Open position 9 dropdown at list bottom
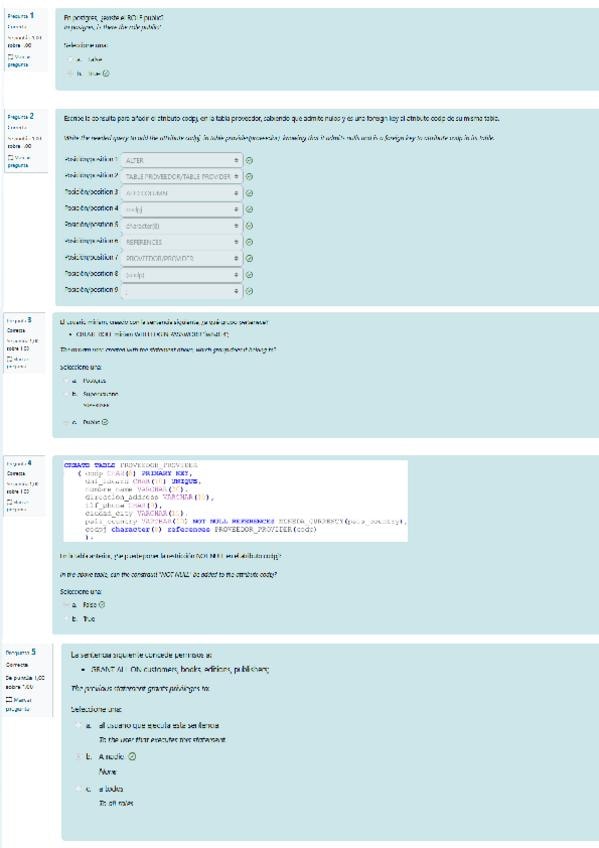 [x=182, y=291]
